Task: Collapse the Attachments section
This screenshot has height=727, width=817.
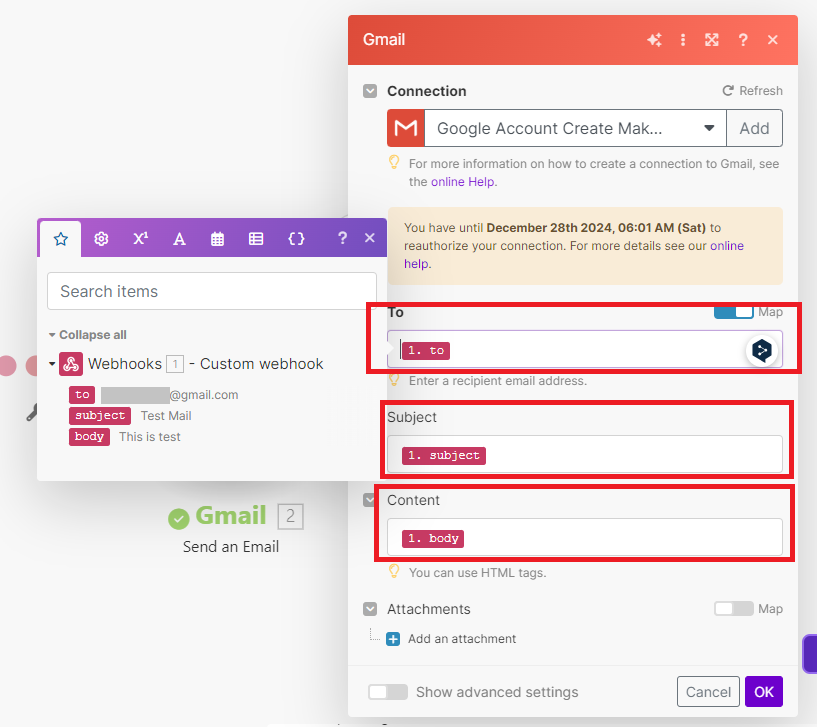Action: (x=370, y=609)
